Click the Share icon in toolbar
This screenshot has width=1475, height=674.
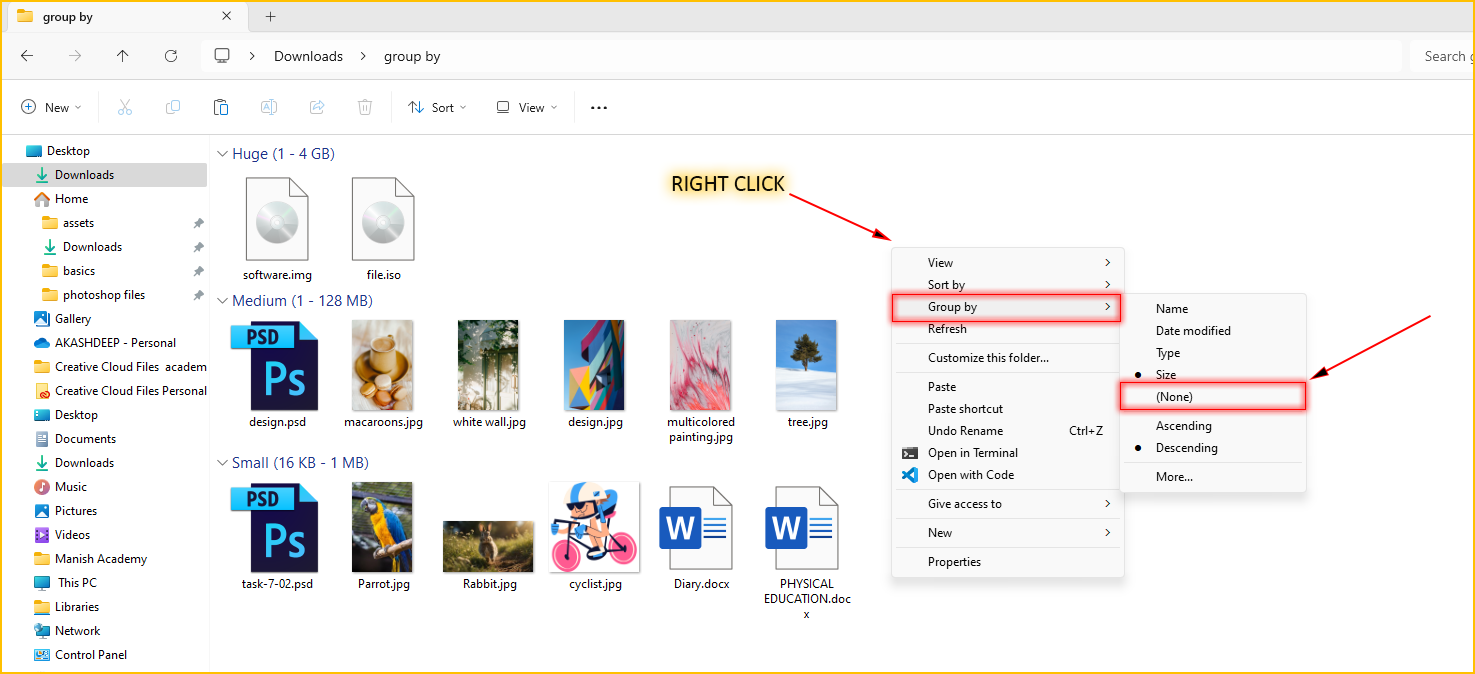click(317, 107)
